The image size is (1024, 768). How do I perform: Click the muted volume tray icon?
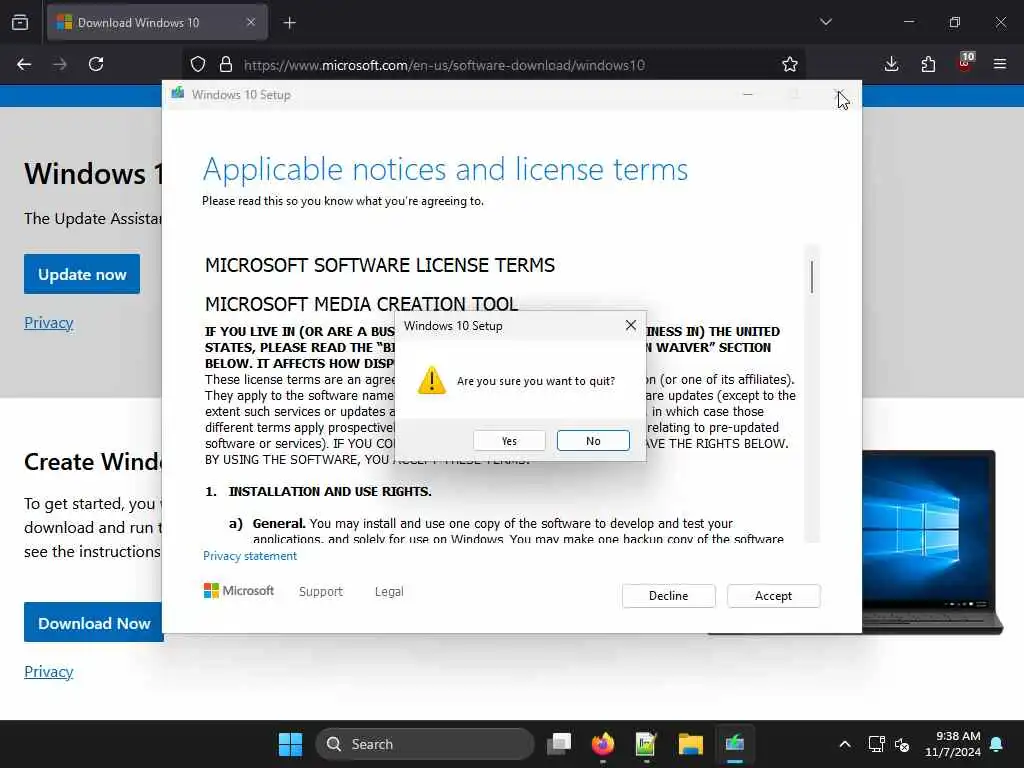click(903, 744)
